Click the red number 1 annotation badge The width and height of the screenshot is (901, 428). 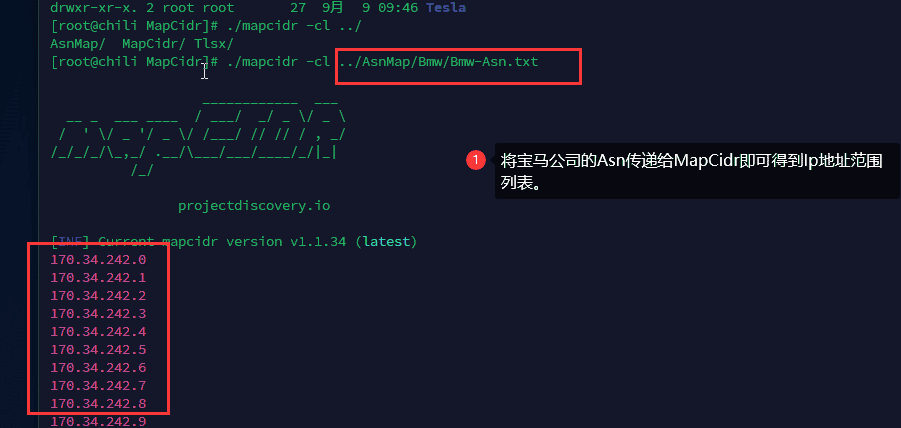coord(476,160)
